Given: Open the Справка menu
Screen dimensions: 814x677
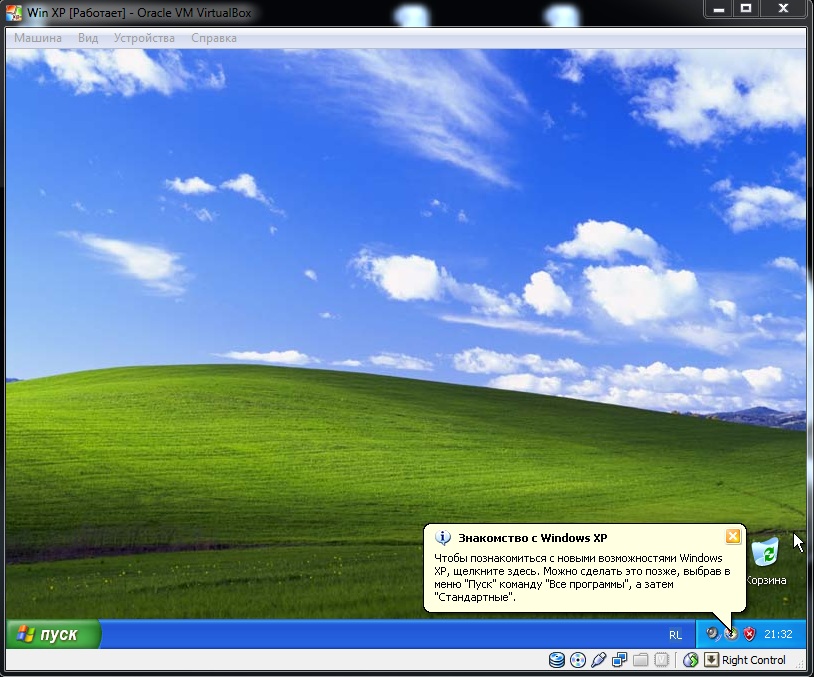Looking at the screenshot, I should [x=214, y=38].
